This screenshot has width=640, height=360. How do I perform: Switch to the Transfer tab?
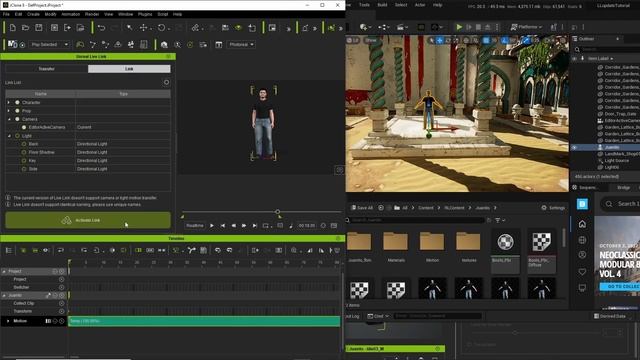(47, 69)
